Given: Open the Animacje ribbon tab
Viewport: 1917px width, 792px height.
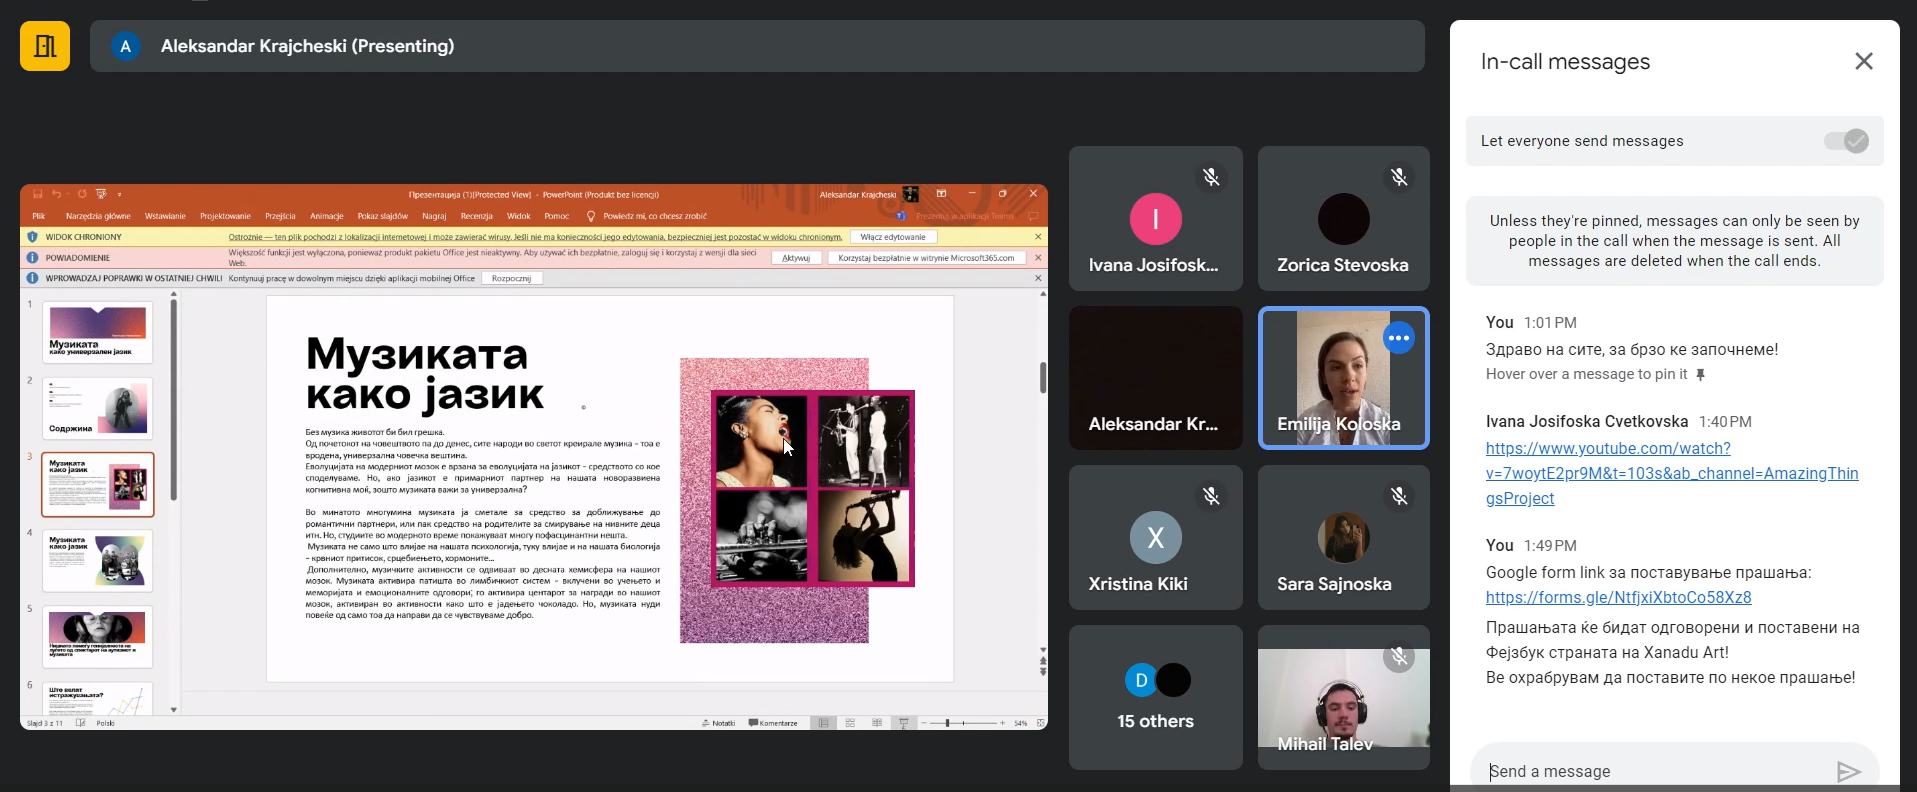Looking at the screenshot, I should click(326, 216).
